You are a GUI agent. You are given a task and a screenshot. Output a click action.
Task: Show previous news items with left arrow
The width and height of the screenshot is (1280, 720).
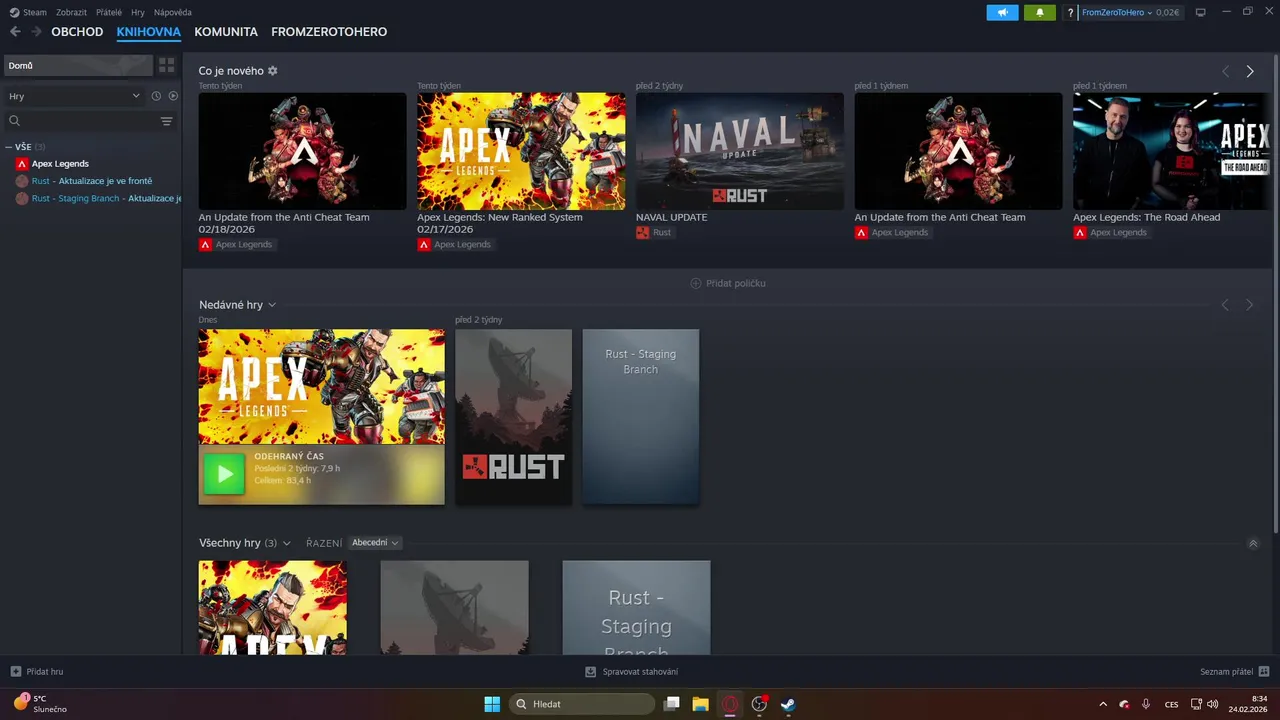[x=1226, y=71]
